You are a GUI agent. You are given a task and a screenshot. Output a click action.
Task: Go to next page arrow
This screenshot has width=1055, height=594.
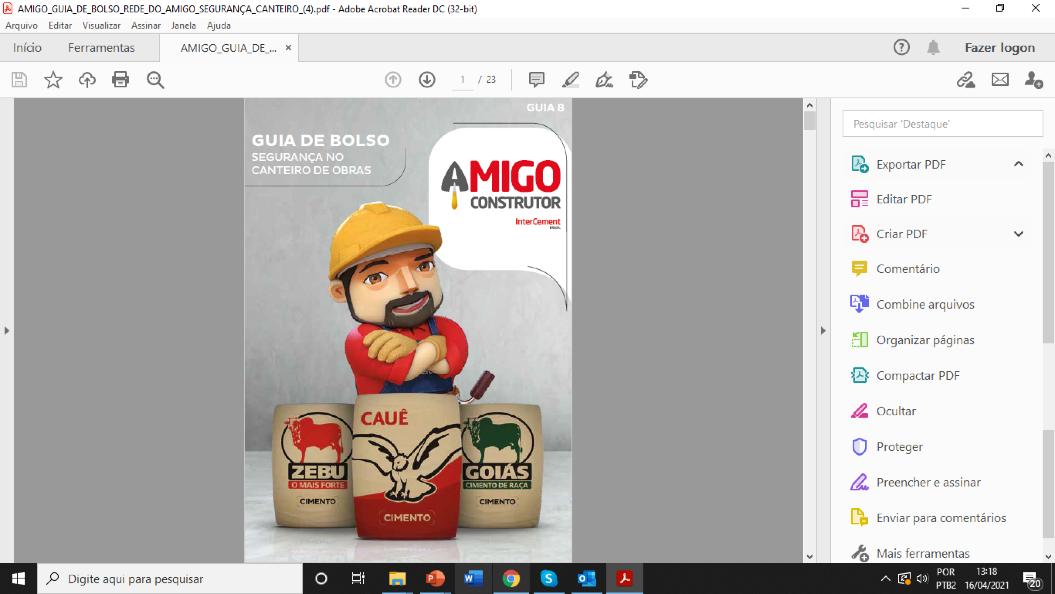(x=427, y=79)
